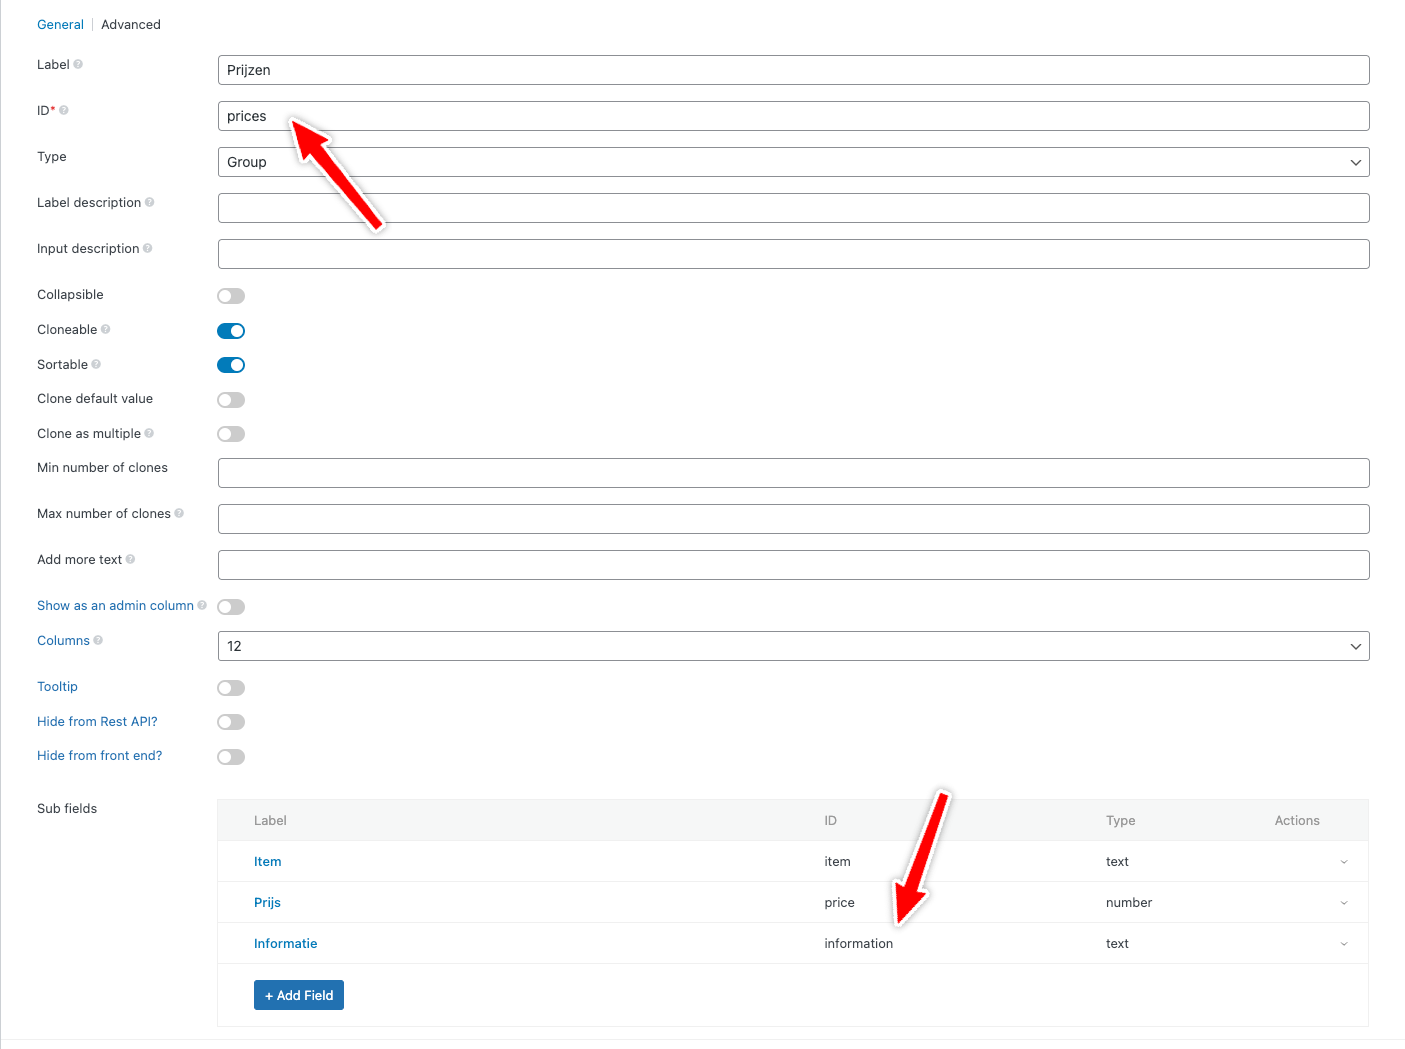1405x1049 pixels.
Task: Open the Informatie sub field
Action: coord(286,943)
